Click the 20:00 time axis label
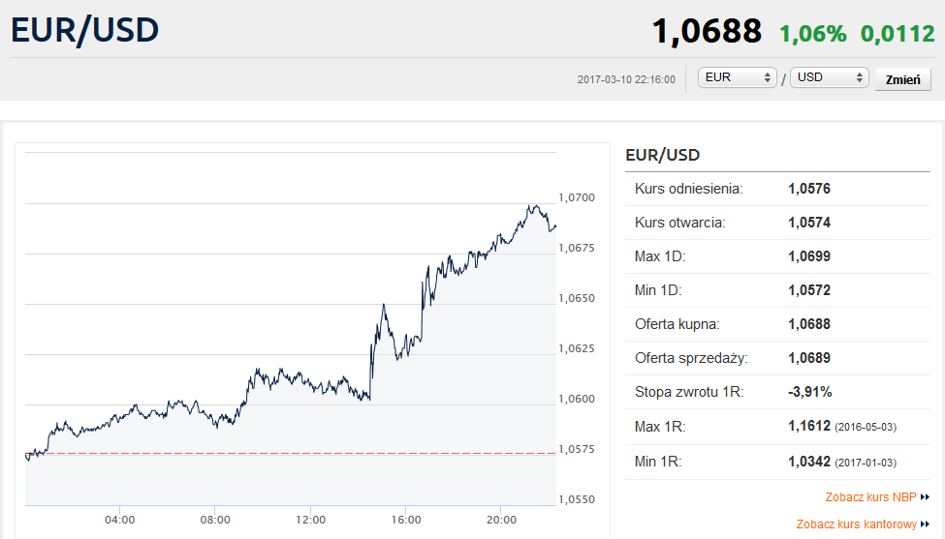Screen dimensions: 945x539 pos(501,520)
